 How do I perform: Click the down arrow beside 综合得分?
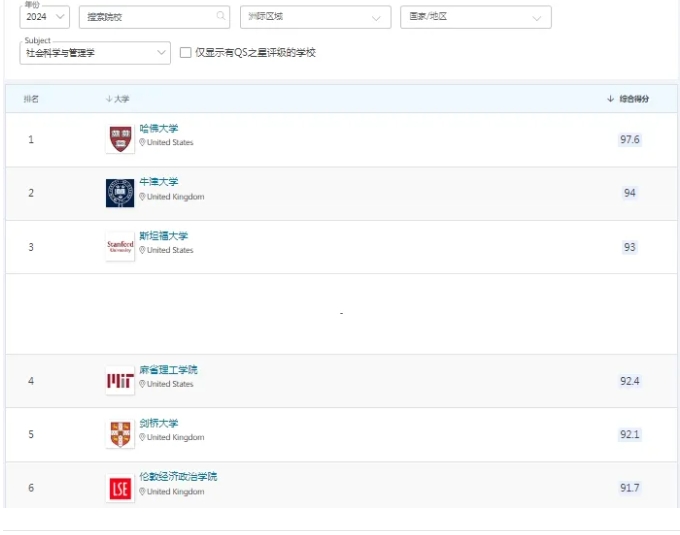click(611, 99)
